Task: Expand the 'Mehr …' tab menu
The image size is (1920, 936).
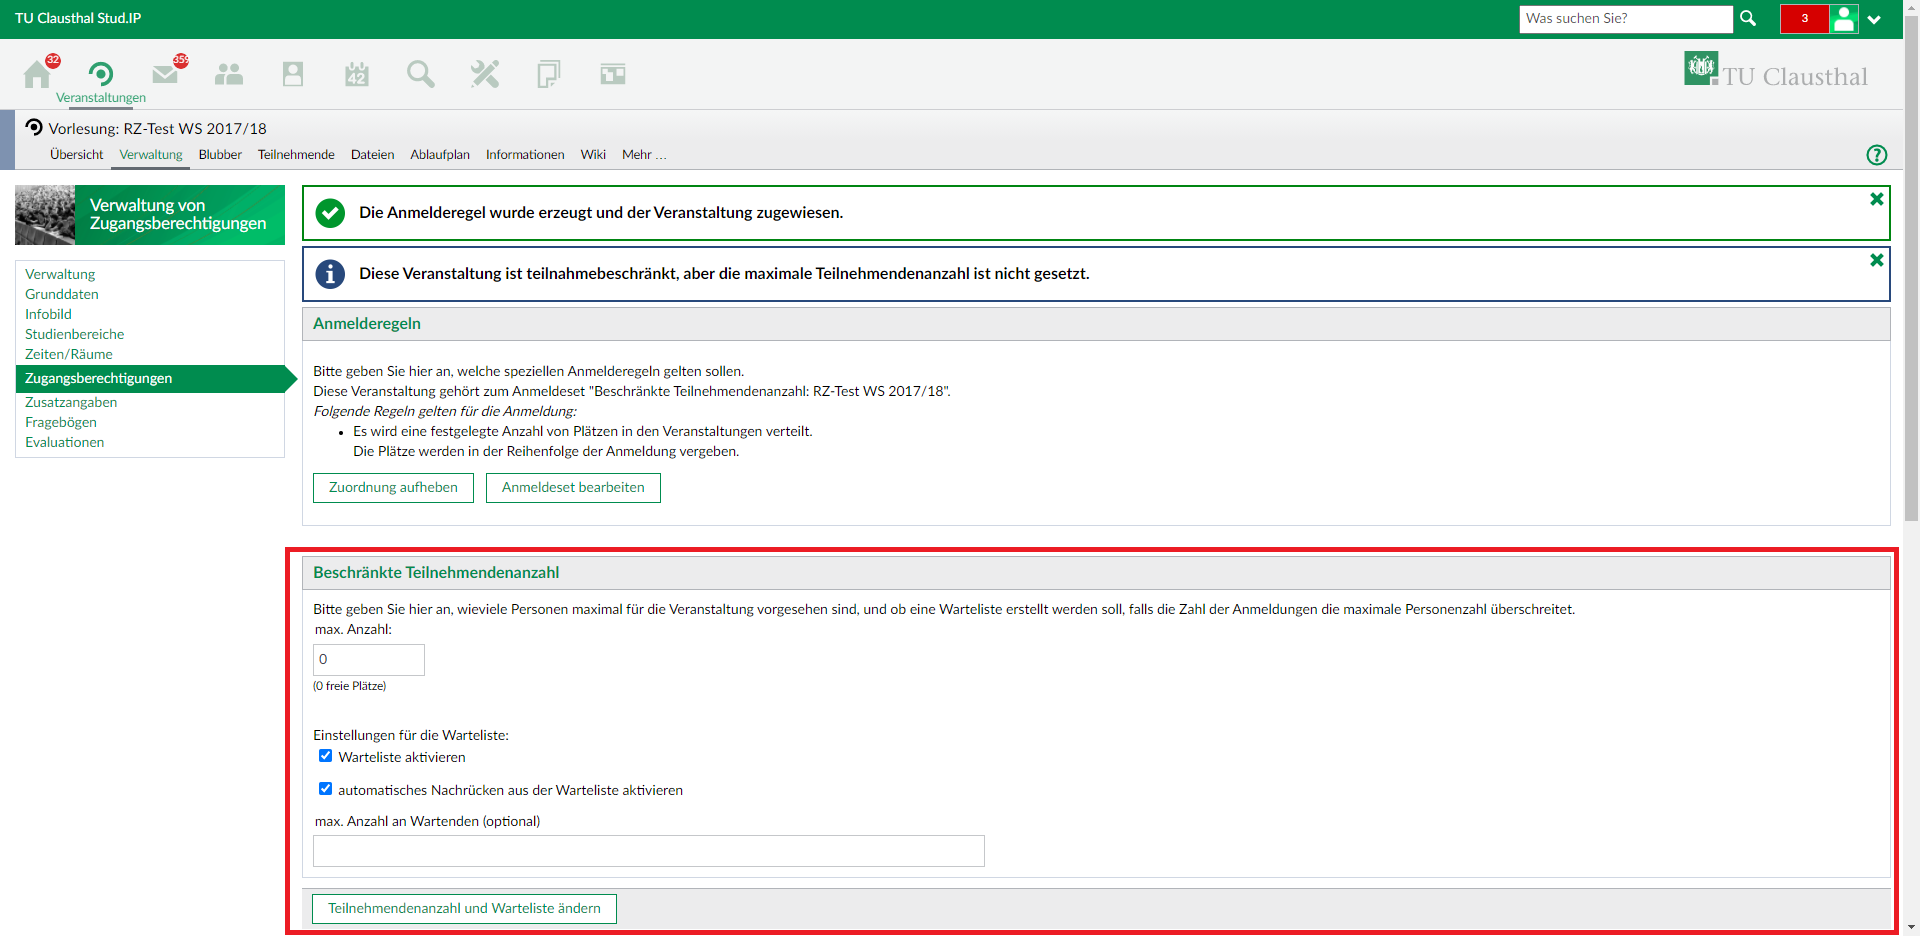Action: pyautogui.click(x=643, y=155)
